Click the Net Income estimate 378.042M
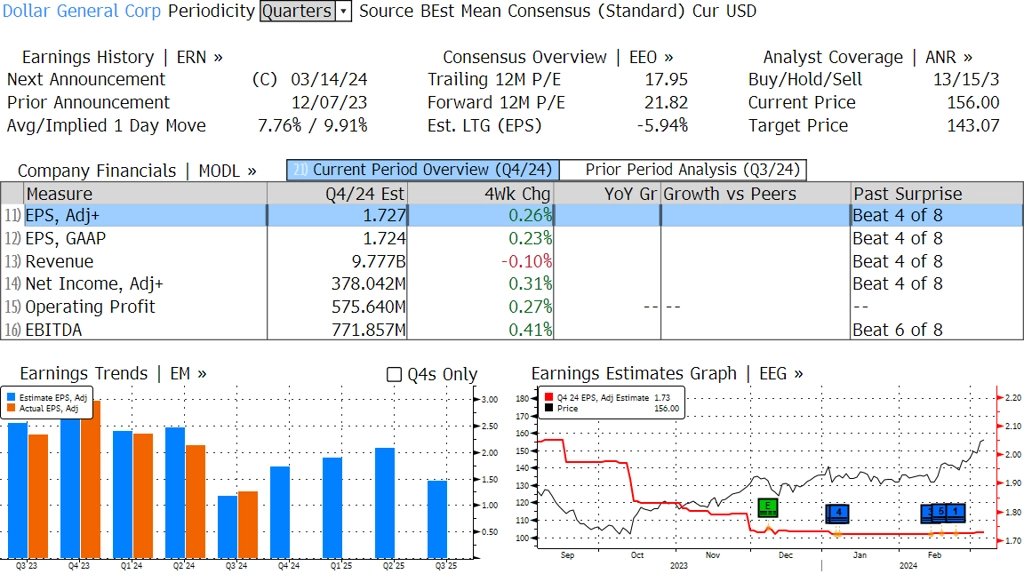 click(368, 284)
